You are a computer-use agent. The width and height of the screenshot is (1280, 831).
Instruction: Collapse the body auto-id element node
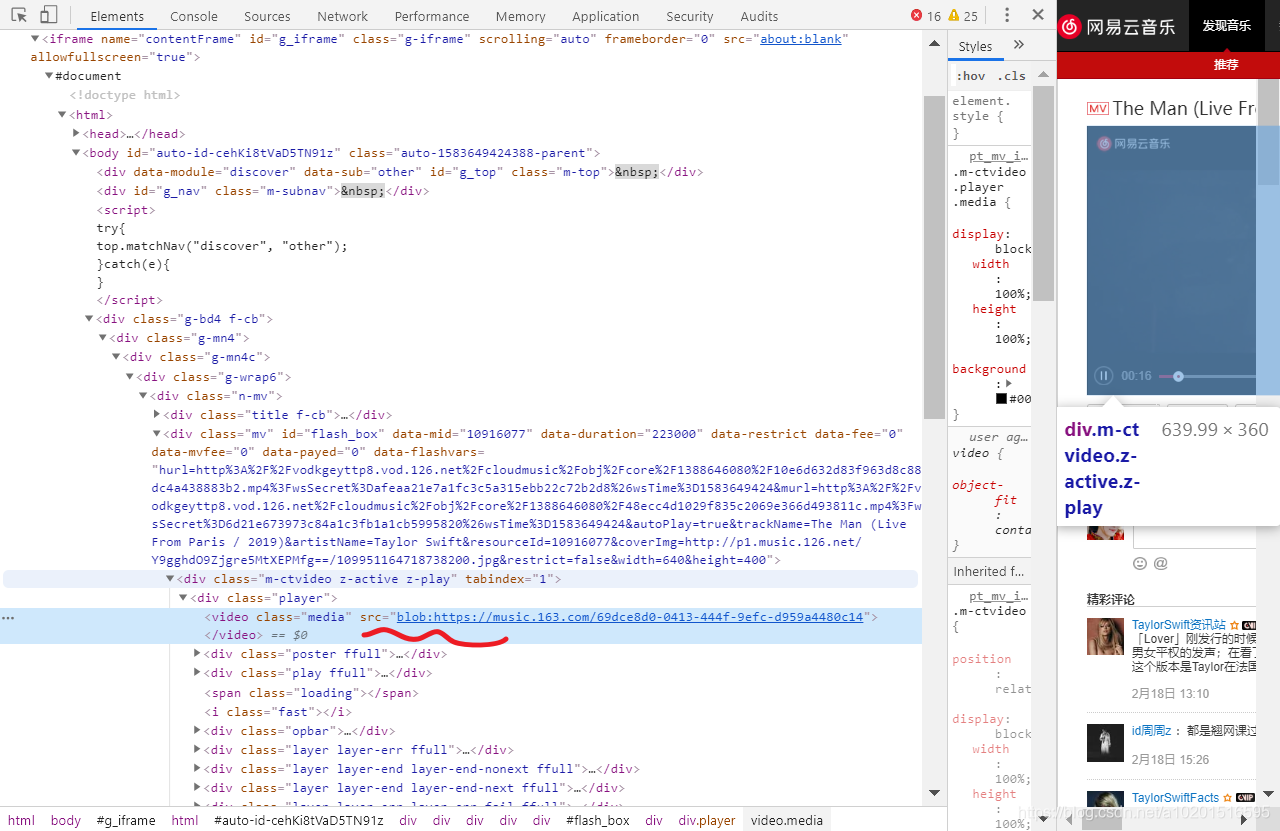click(x=75, y=153)
